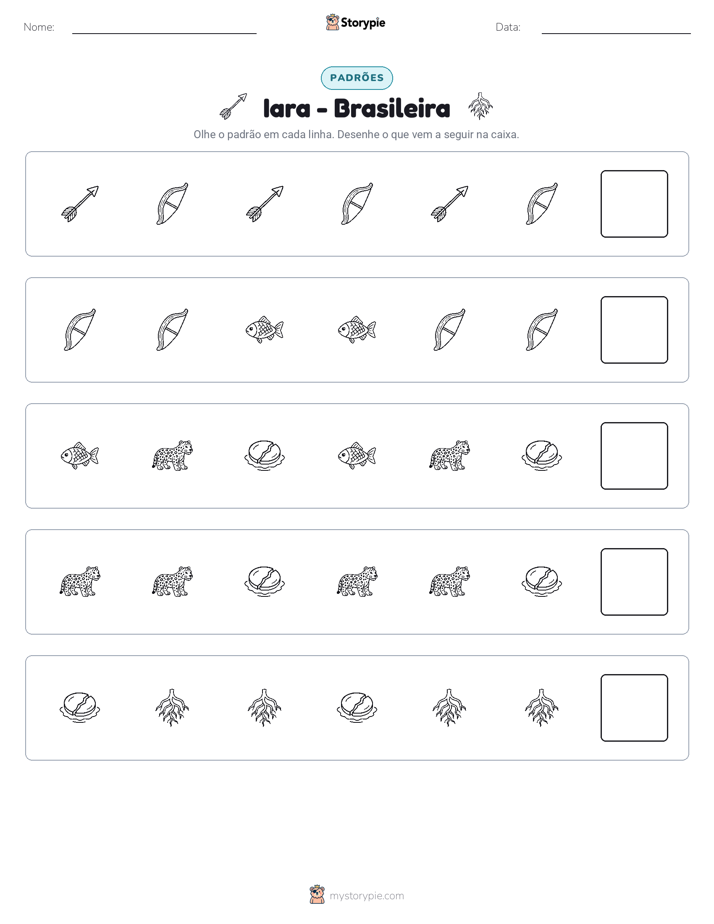Click the first fish in row two
The height and width of the screenshot is (924, 714).
[x=265, y=329]
